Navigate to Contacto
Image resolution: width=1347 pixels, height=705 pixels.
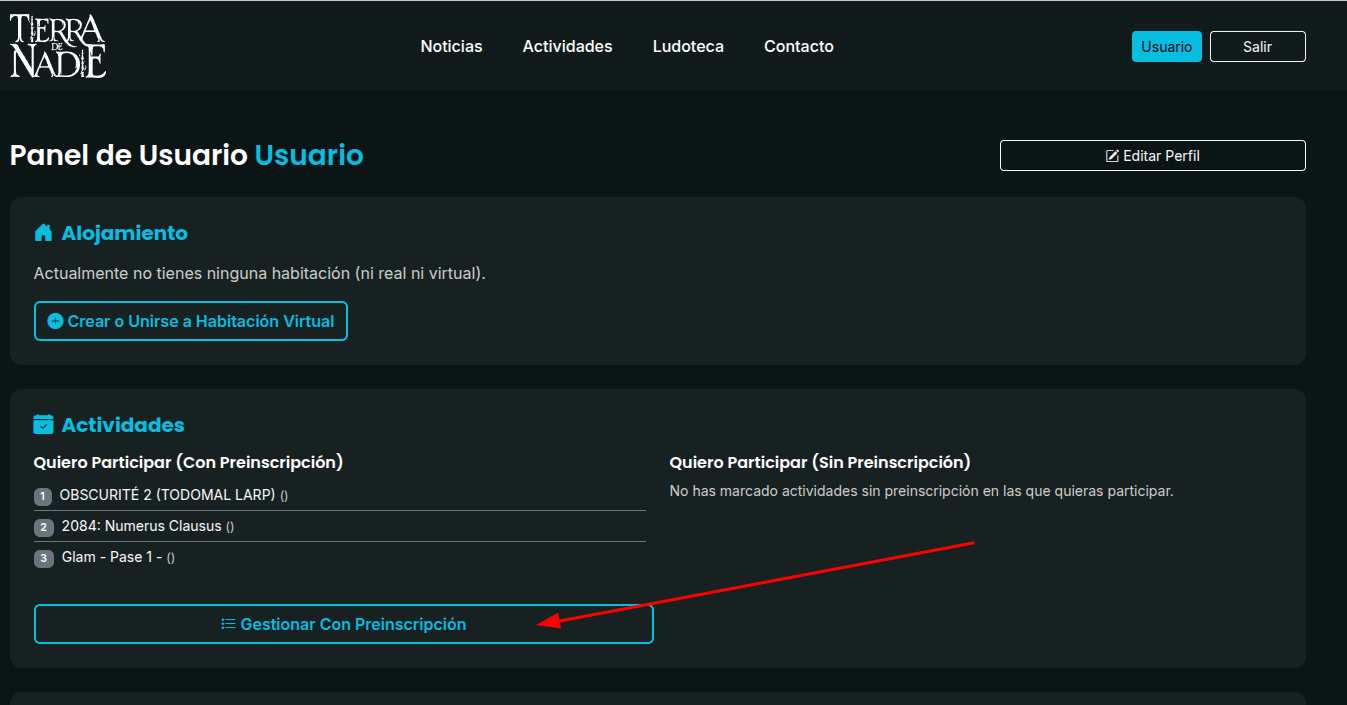click(x=799, y=46)
